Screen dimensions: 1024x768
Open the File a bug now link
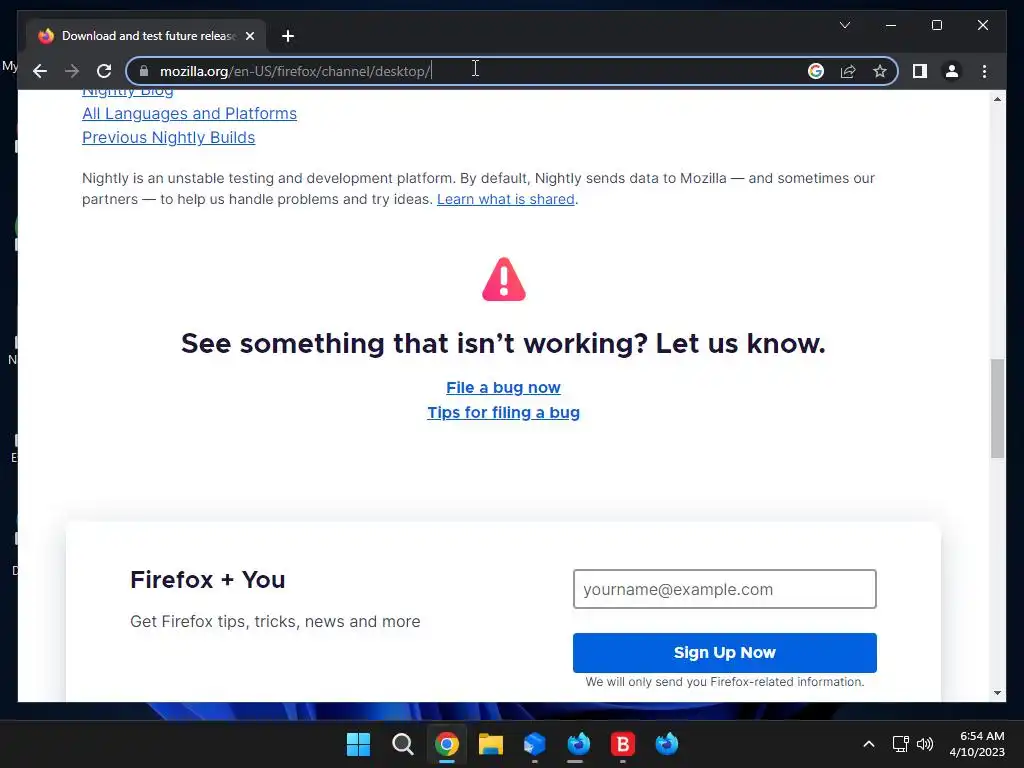click(x=504, y=387)
